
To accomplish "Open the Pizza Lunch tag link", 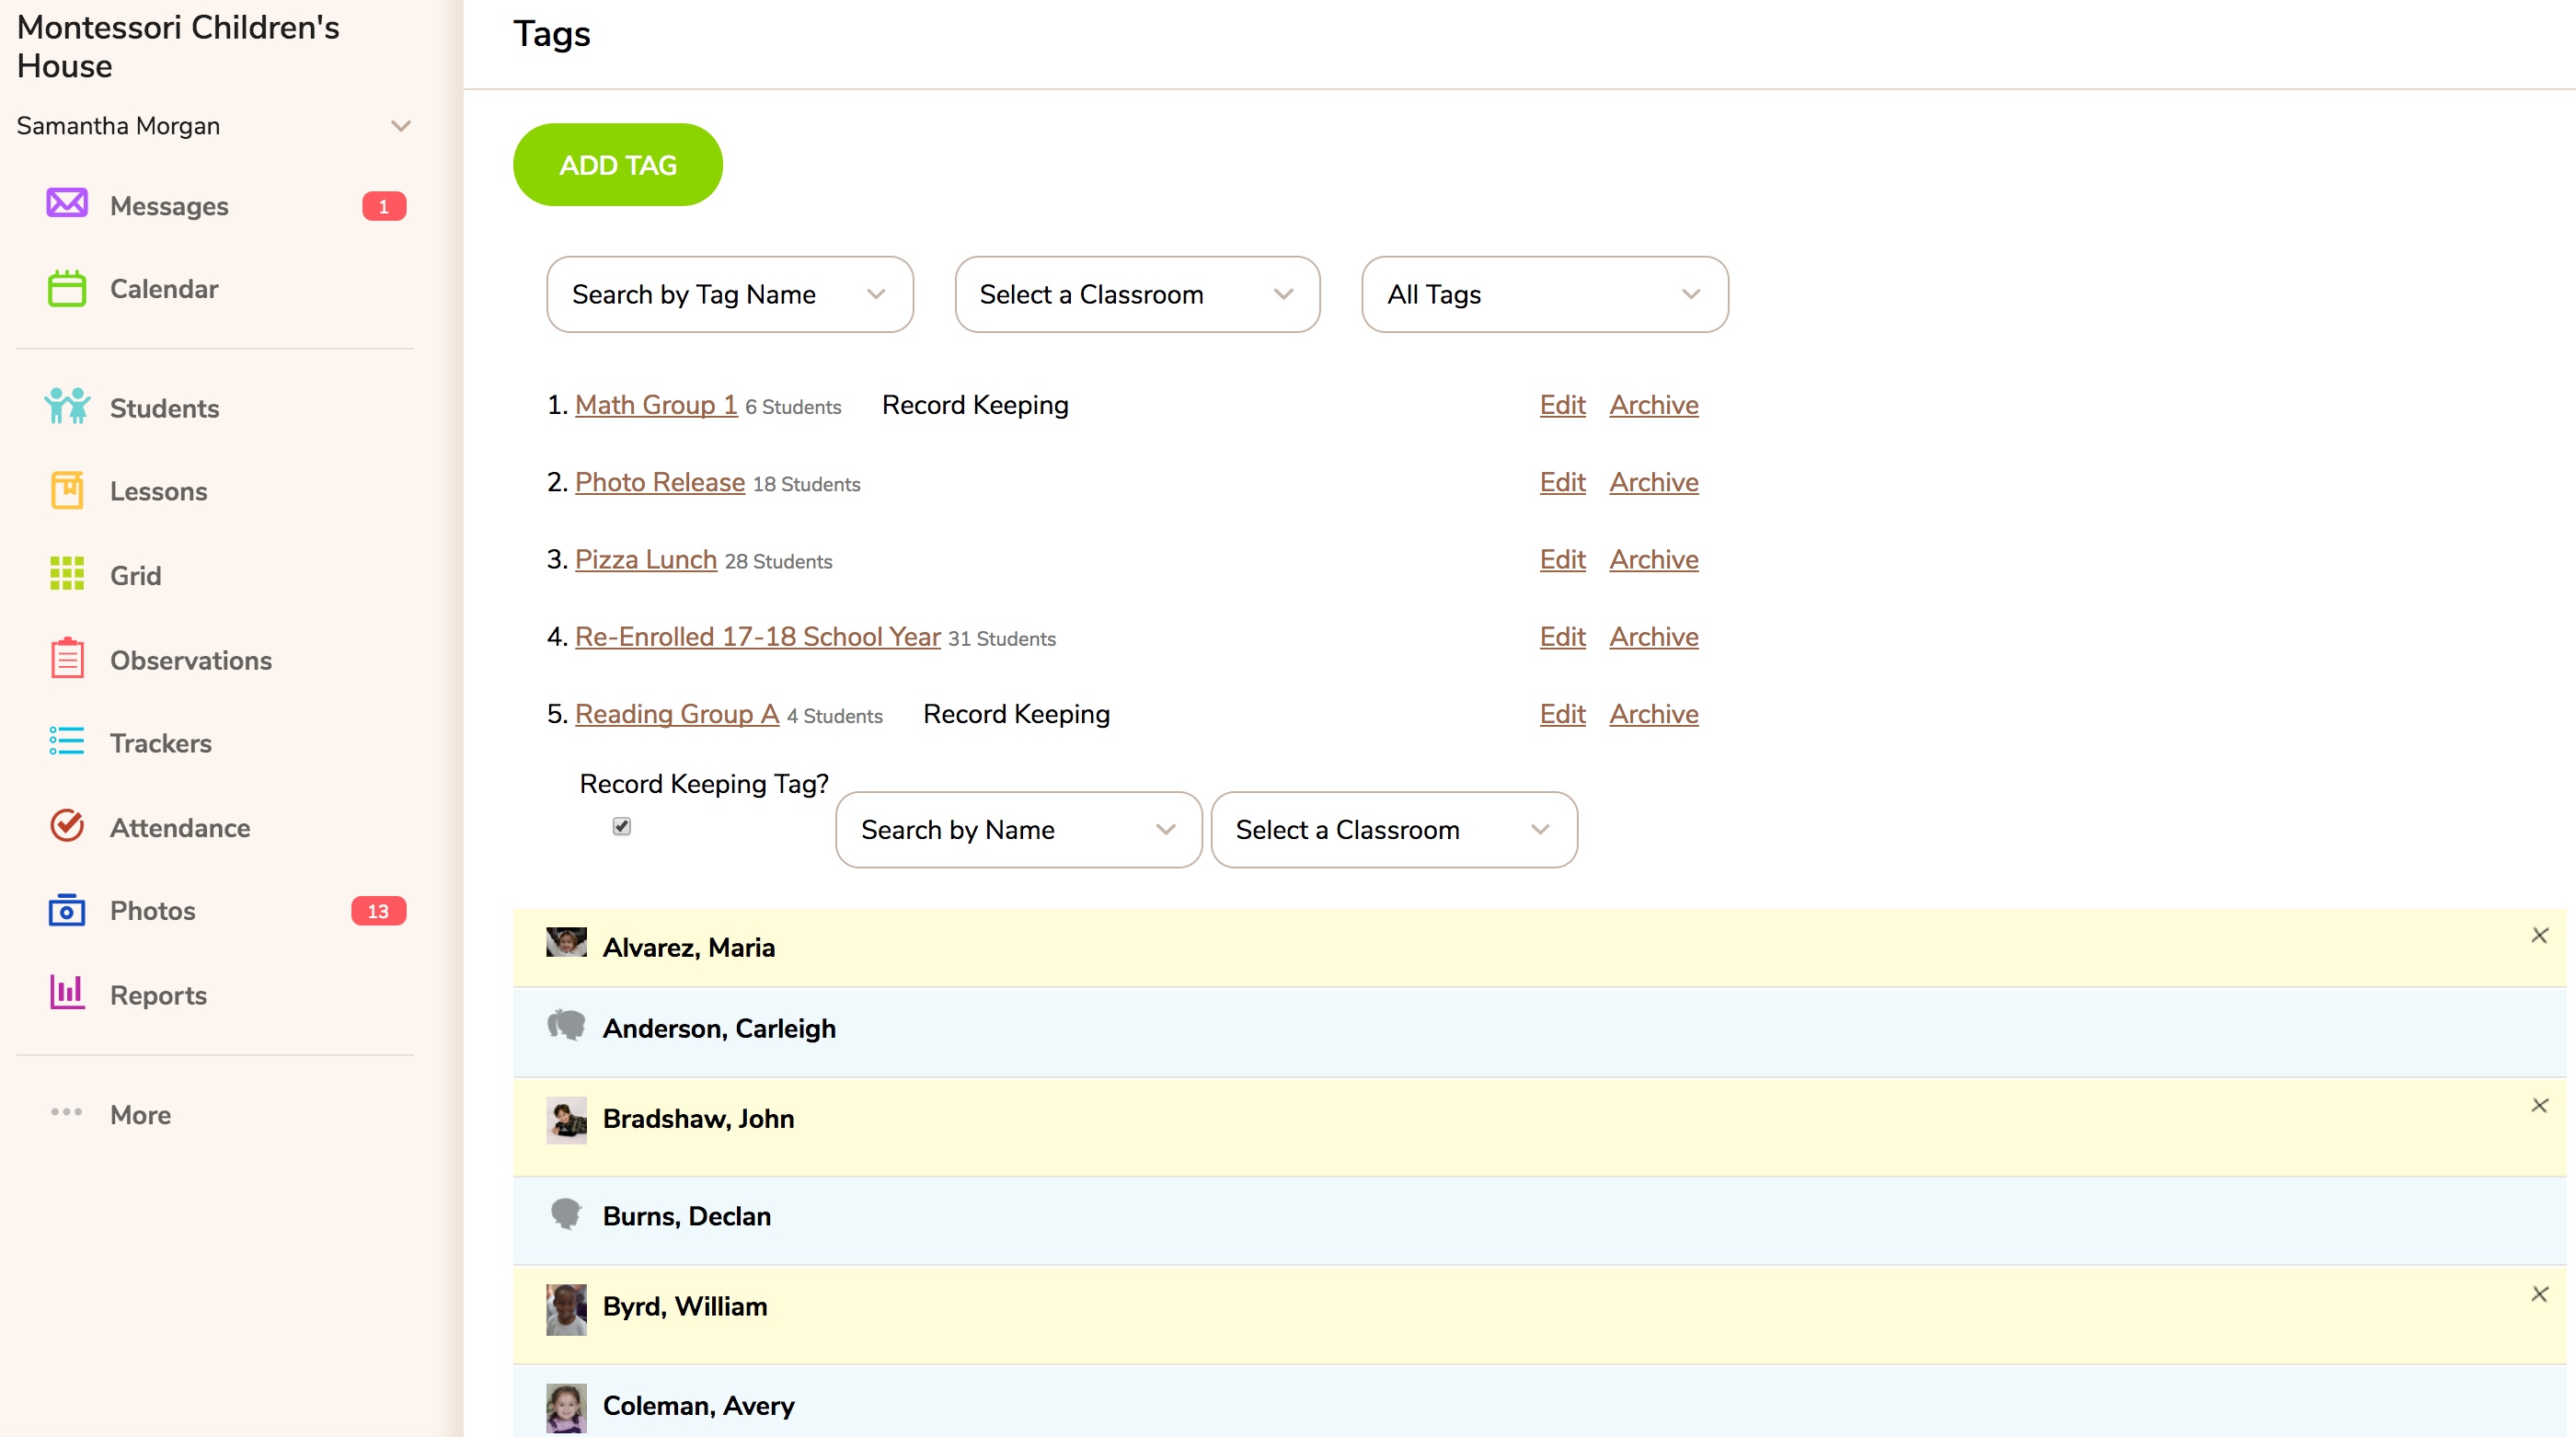I will pos(646,559).
